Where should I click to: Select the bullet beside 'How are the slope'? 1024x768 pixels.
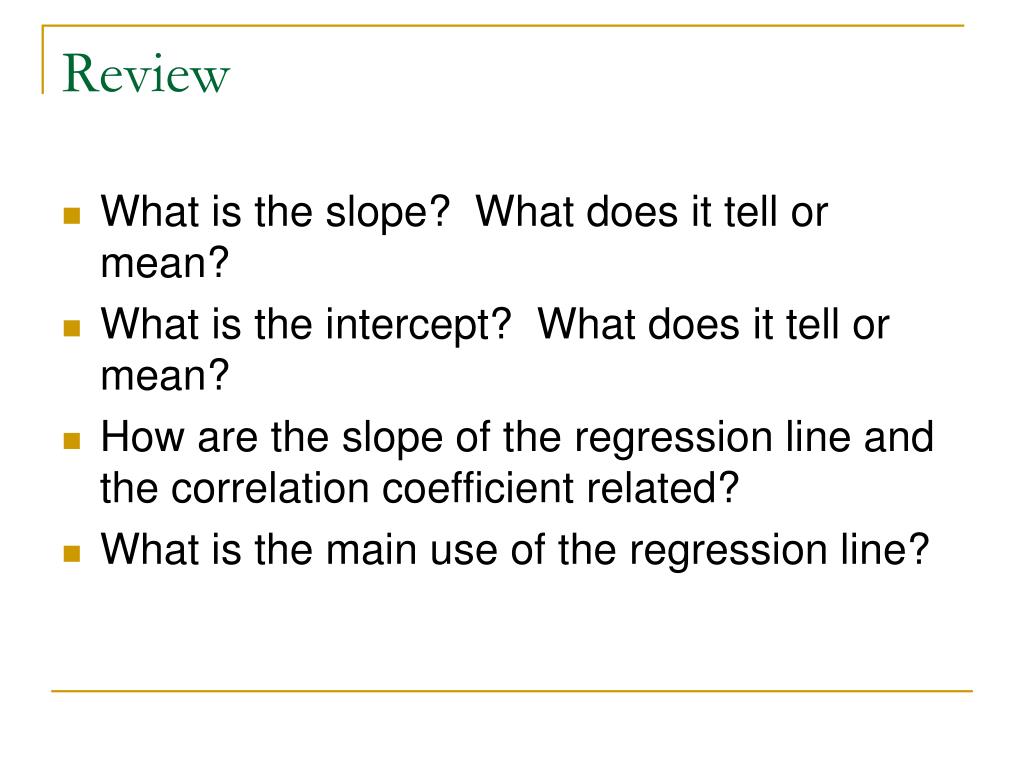pos(72,441)
